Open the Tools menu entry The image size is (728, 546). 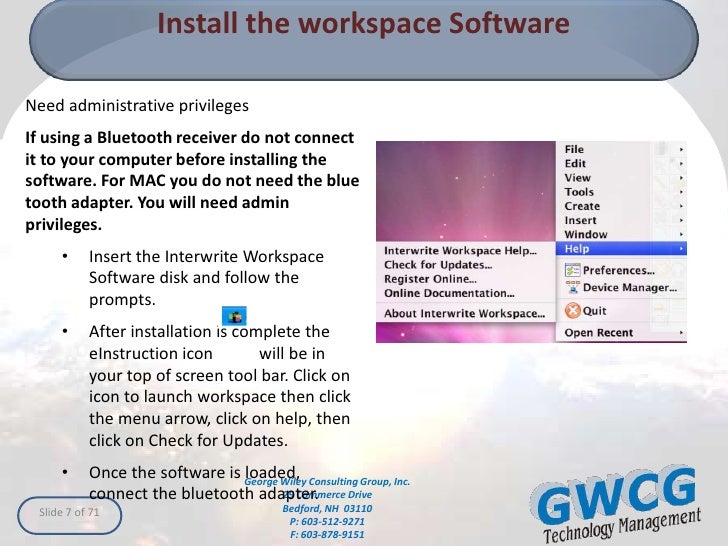pos(621,192)
